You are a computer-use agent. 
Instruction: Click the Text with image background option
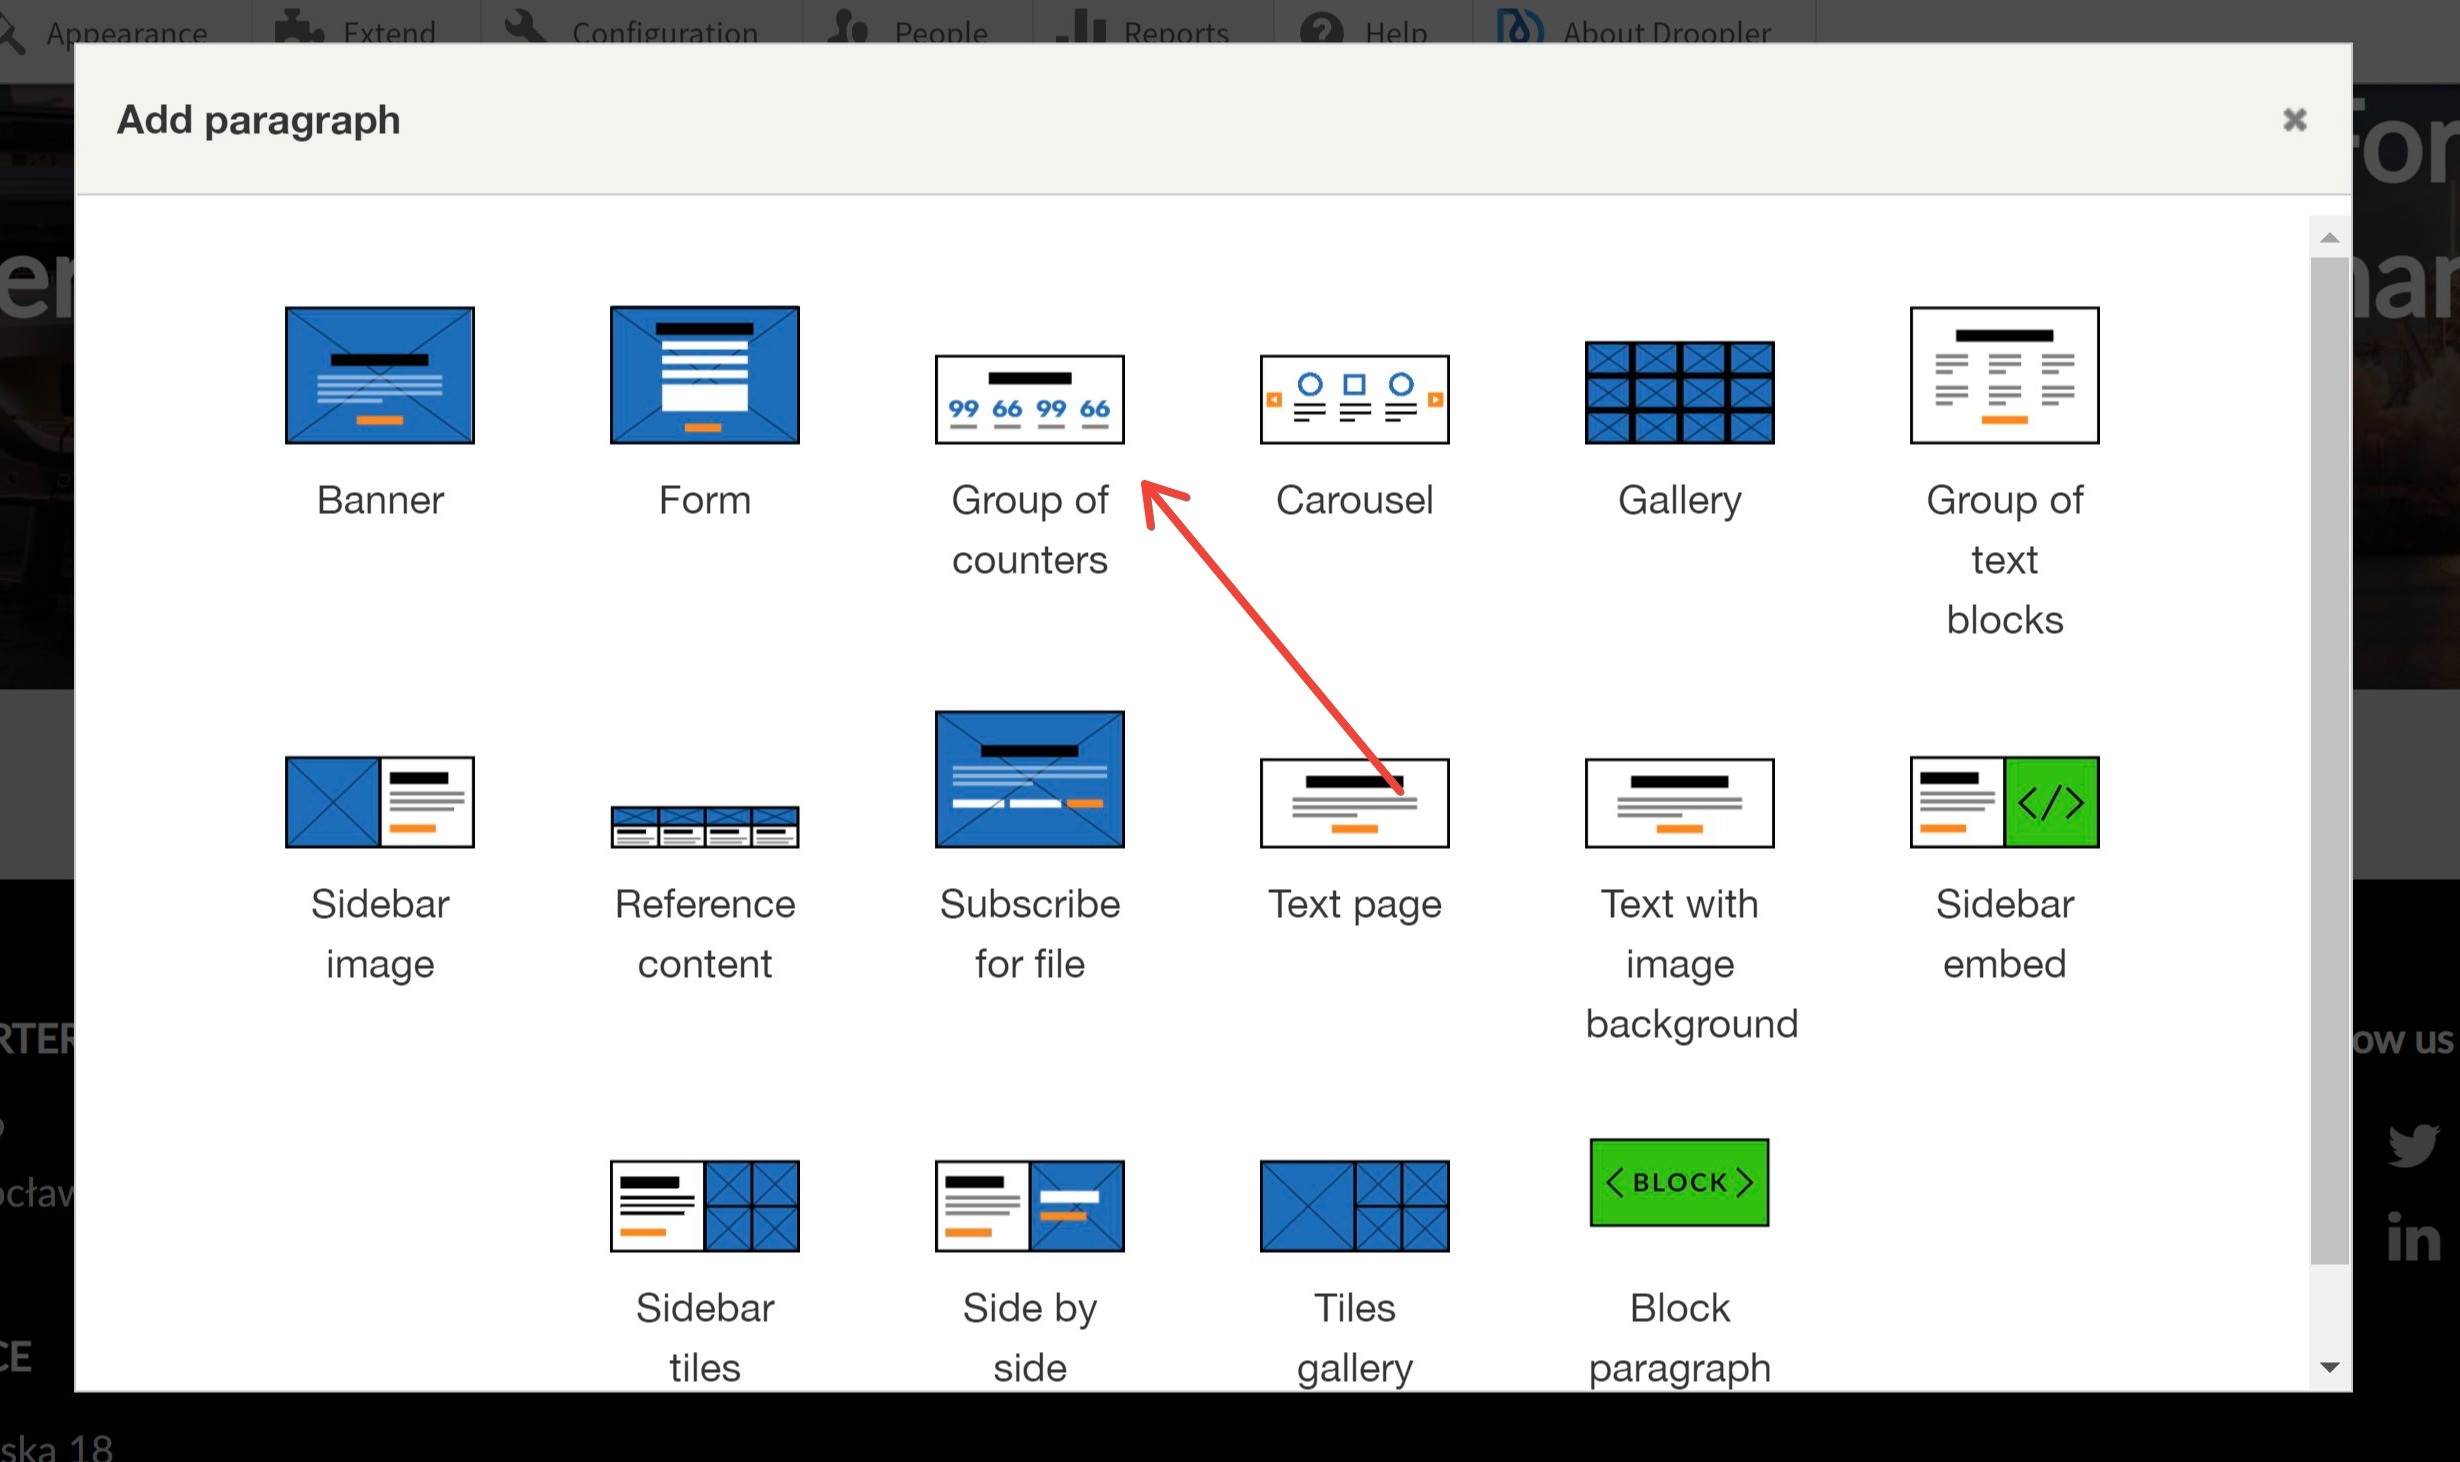(1679, 889)
